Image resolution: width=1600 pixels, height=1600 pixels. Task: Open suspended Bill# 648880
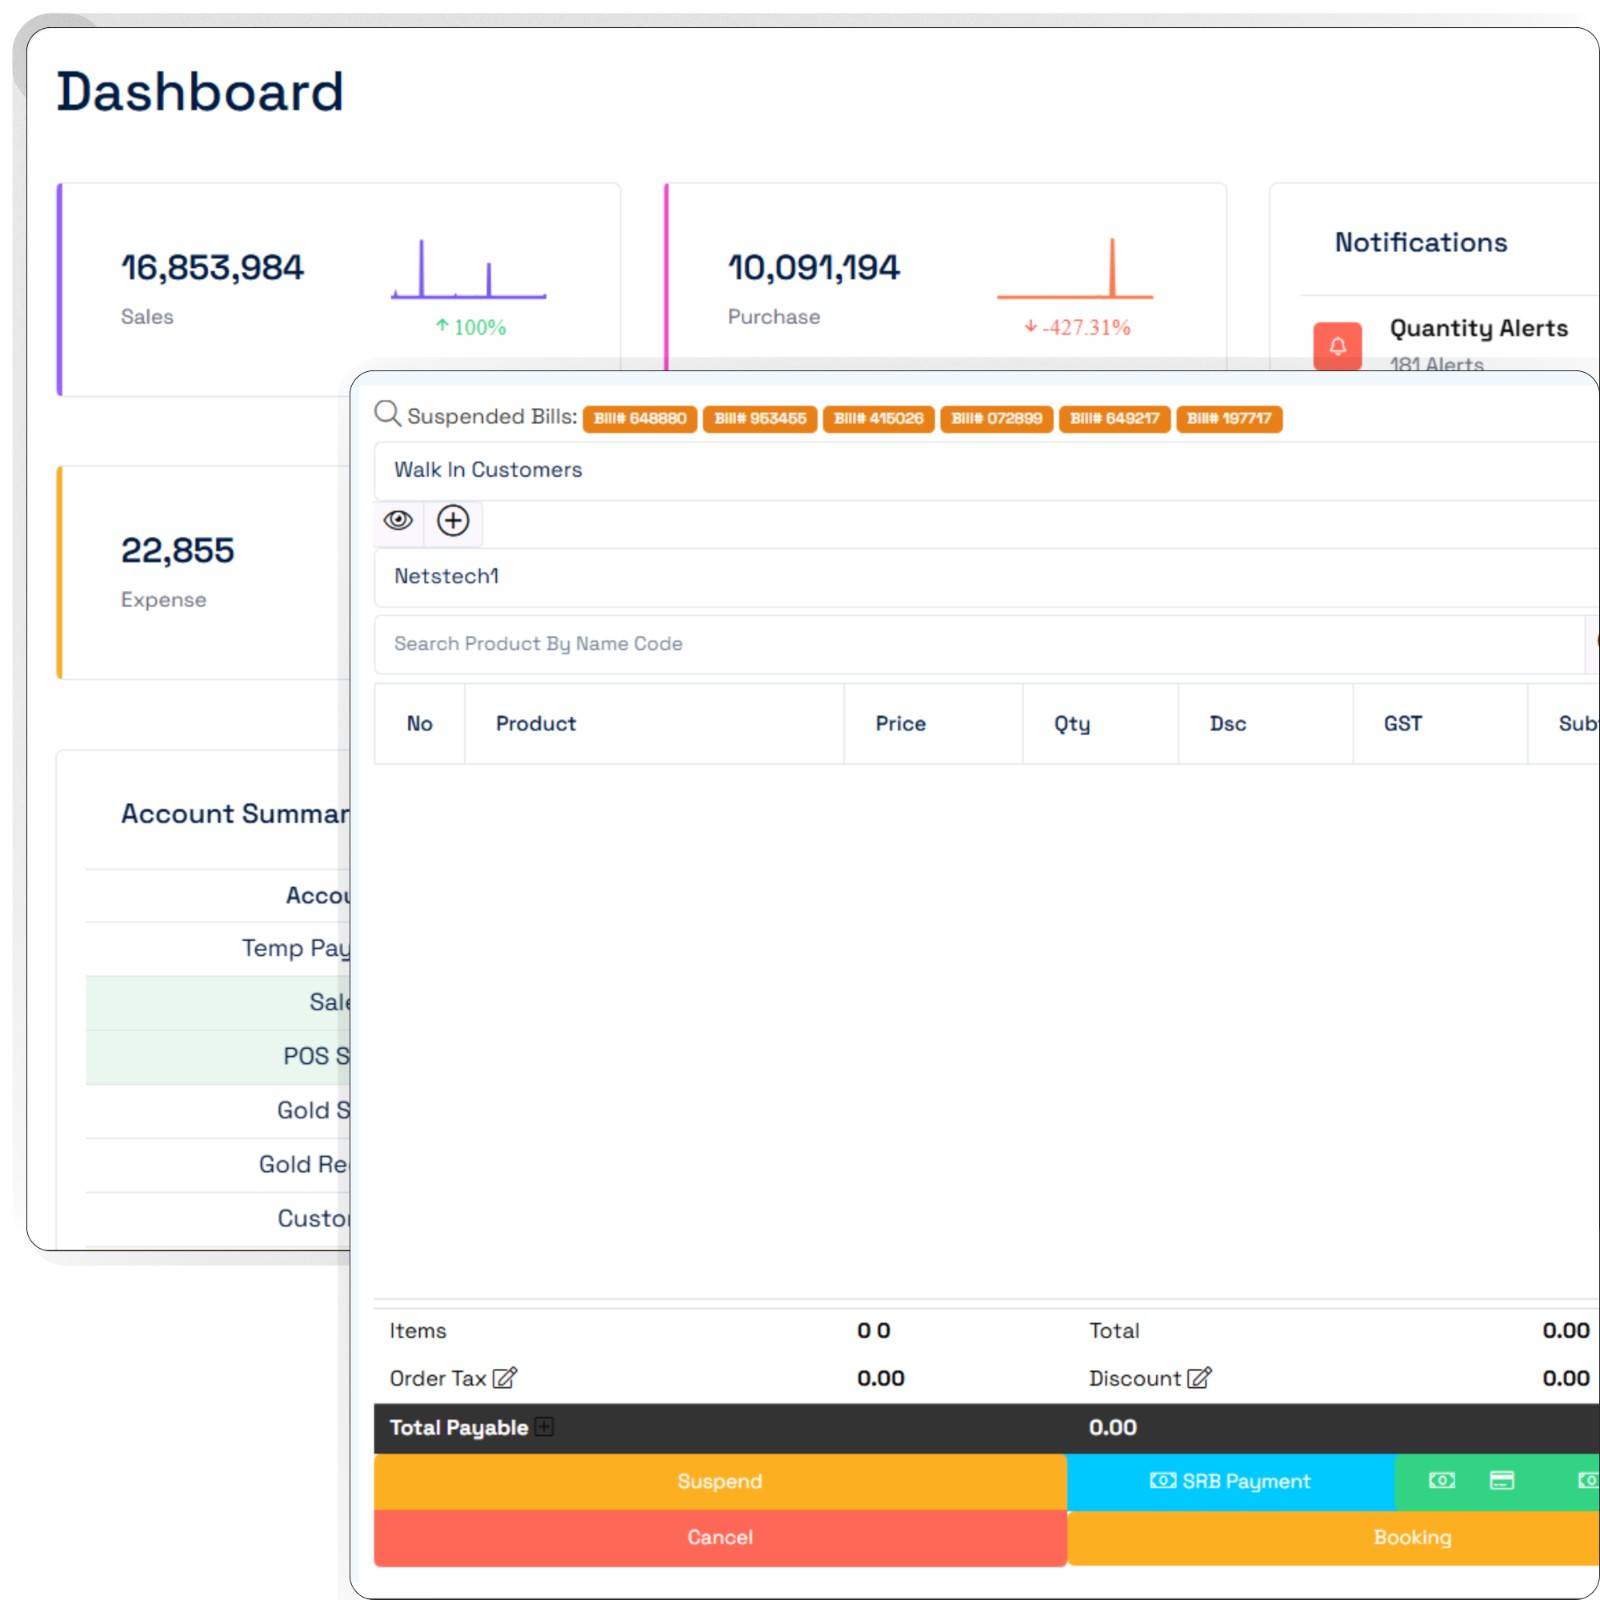pos(640,419)
